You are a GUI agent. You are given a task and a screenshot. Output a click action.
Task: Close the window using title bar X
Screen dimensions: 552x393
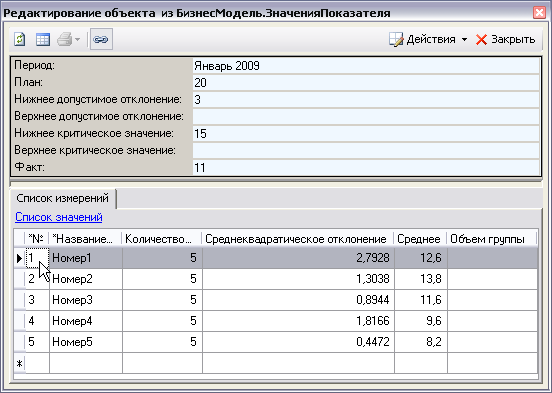tap(539, 13)
